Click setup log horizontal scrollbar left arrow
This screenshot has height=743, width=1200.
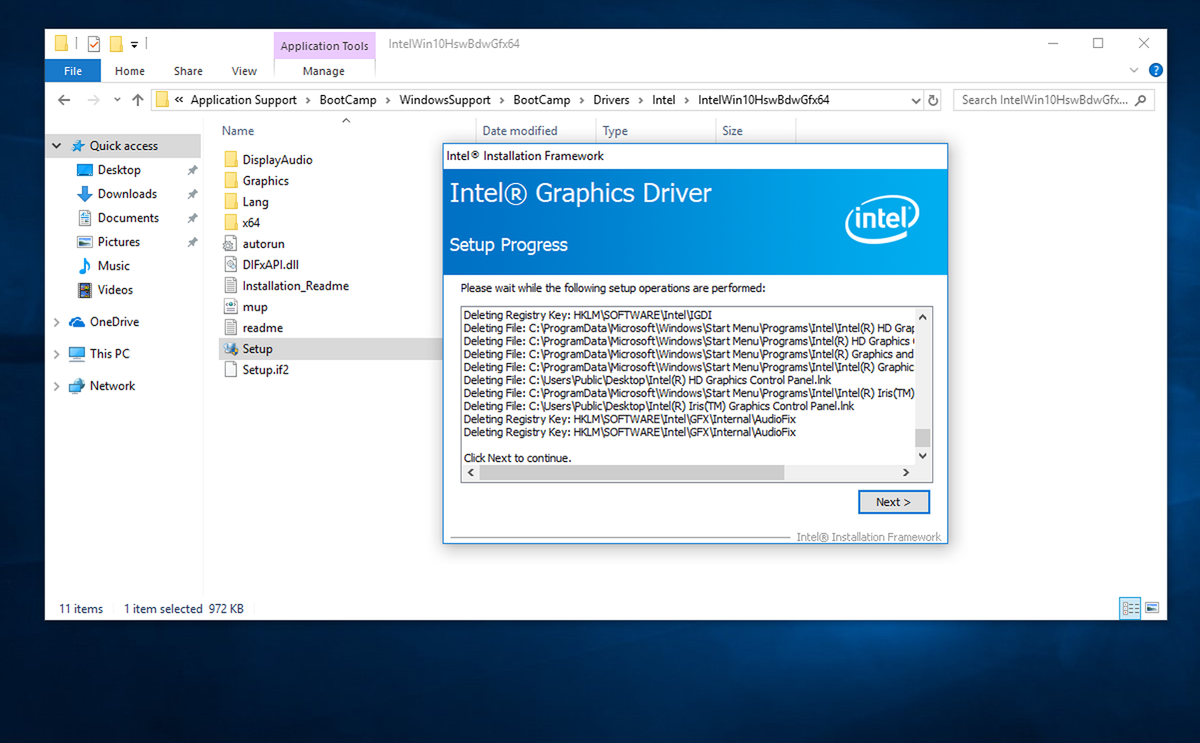(470, 473)
